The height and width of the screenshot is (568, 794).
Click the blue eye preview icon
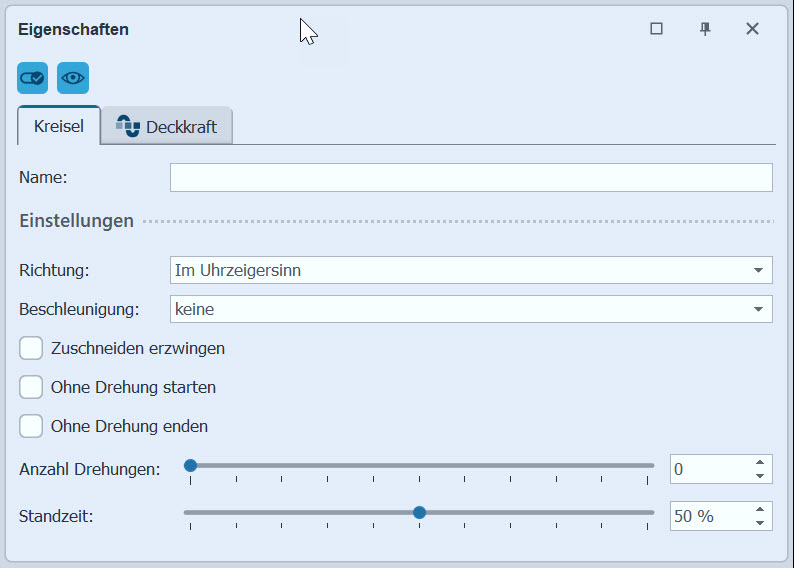(x=73, y=77)
